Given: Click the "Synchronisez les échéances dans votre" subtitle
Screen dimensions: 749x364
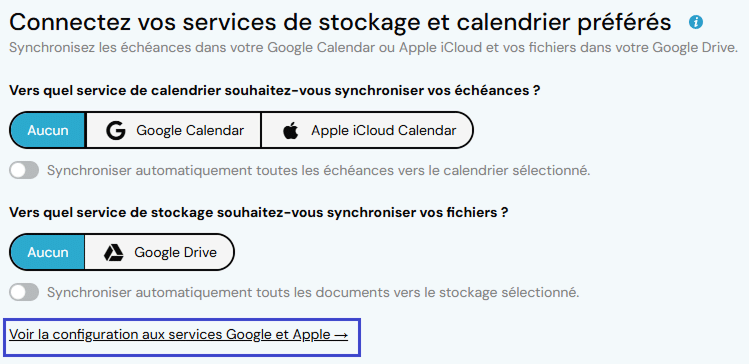Looking at the screenshot, I should [374, 48].
